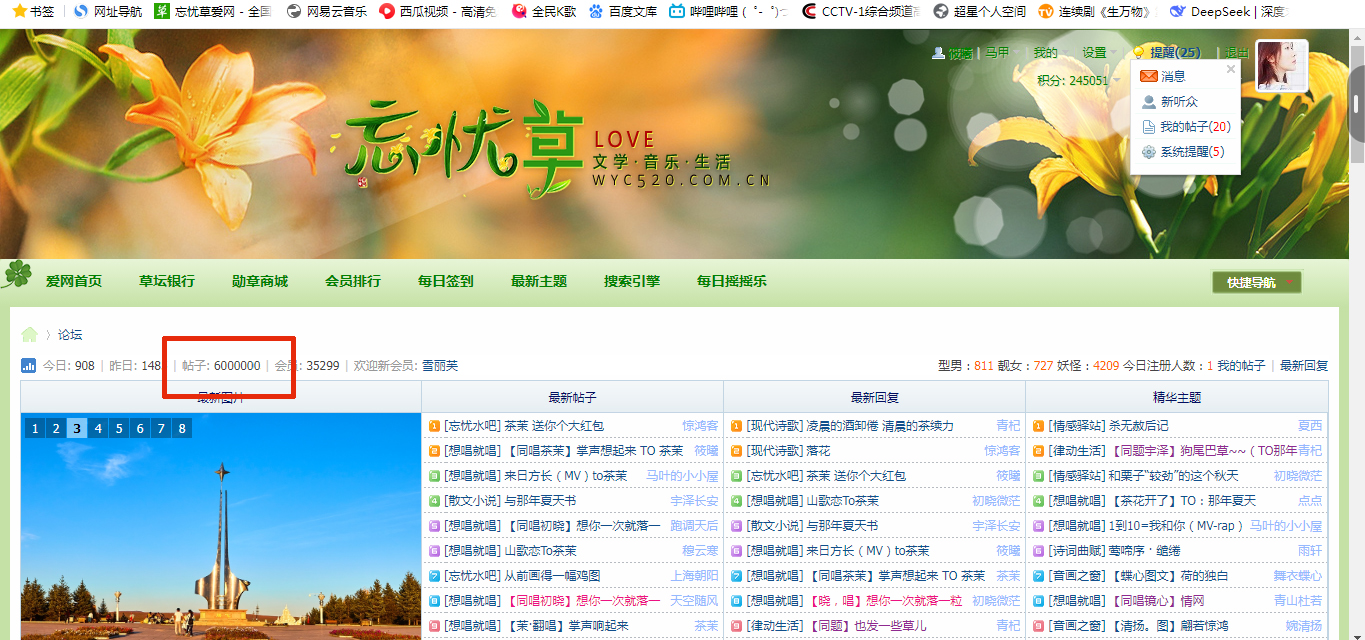Open 消息 via the envelope icon

(x=1149, y=76)
